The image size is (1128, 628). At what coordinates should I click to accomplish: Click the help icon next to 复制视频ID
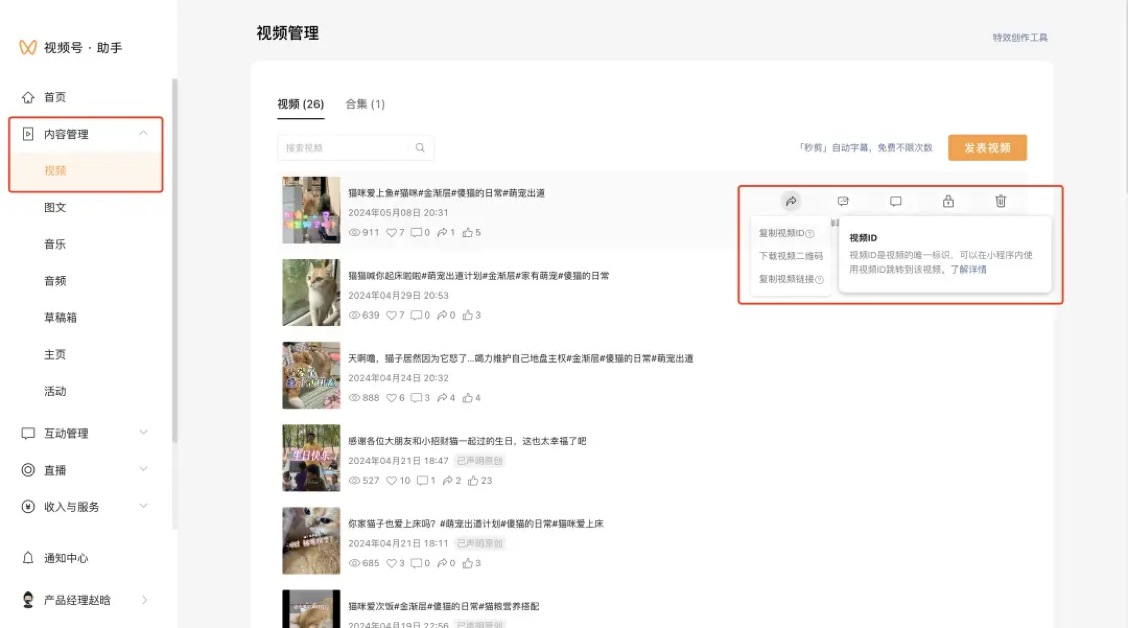810,234
